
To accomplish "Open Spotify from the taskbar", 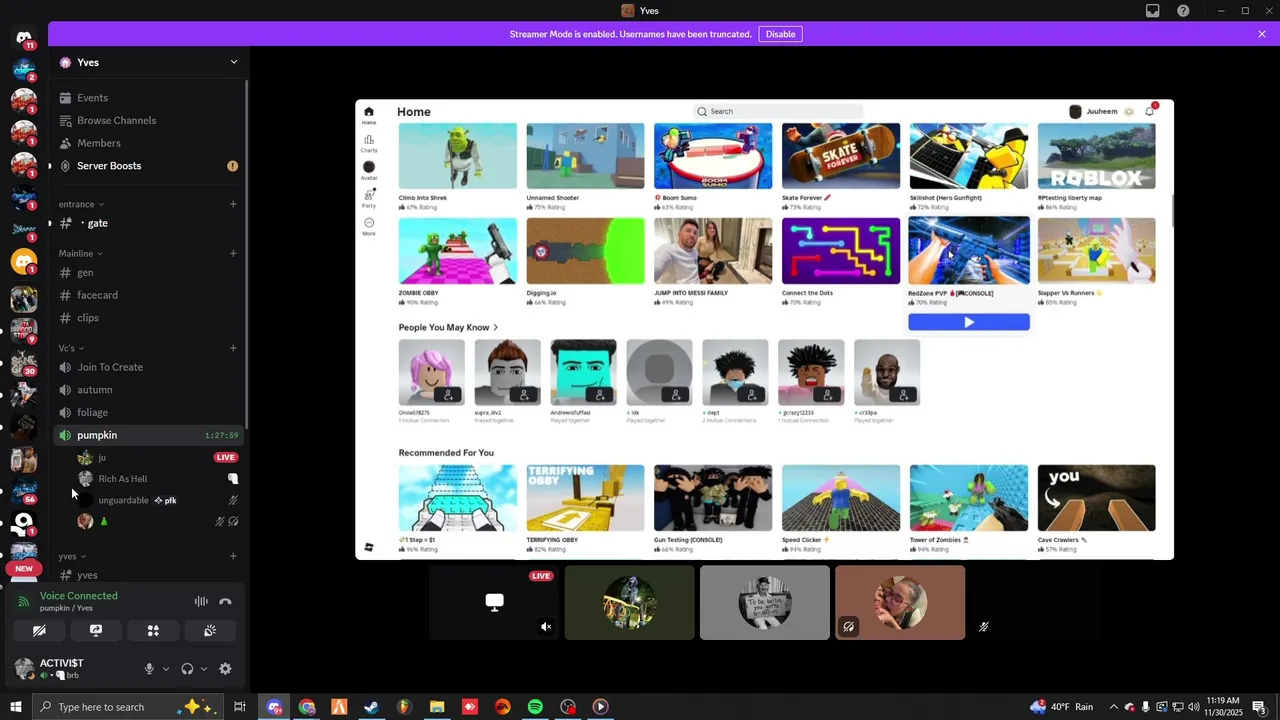I will click(x=535, y=707).
